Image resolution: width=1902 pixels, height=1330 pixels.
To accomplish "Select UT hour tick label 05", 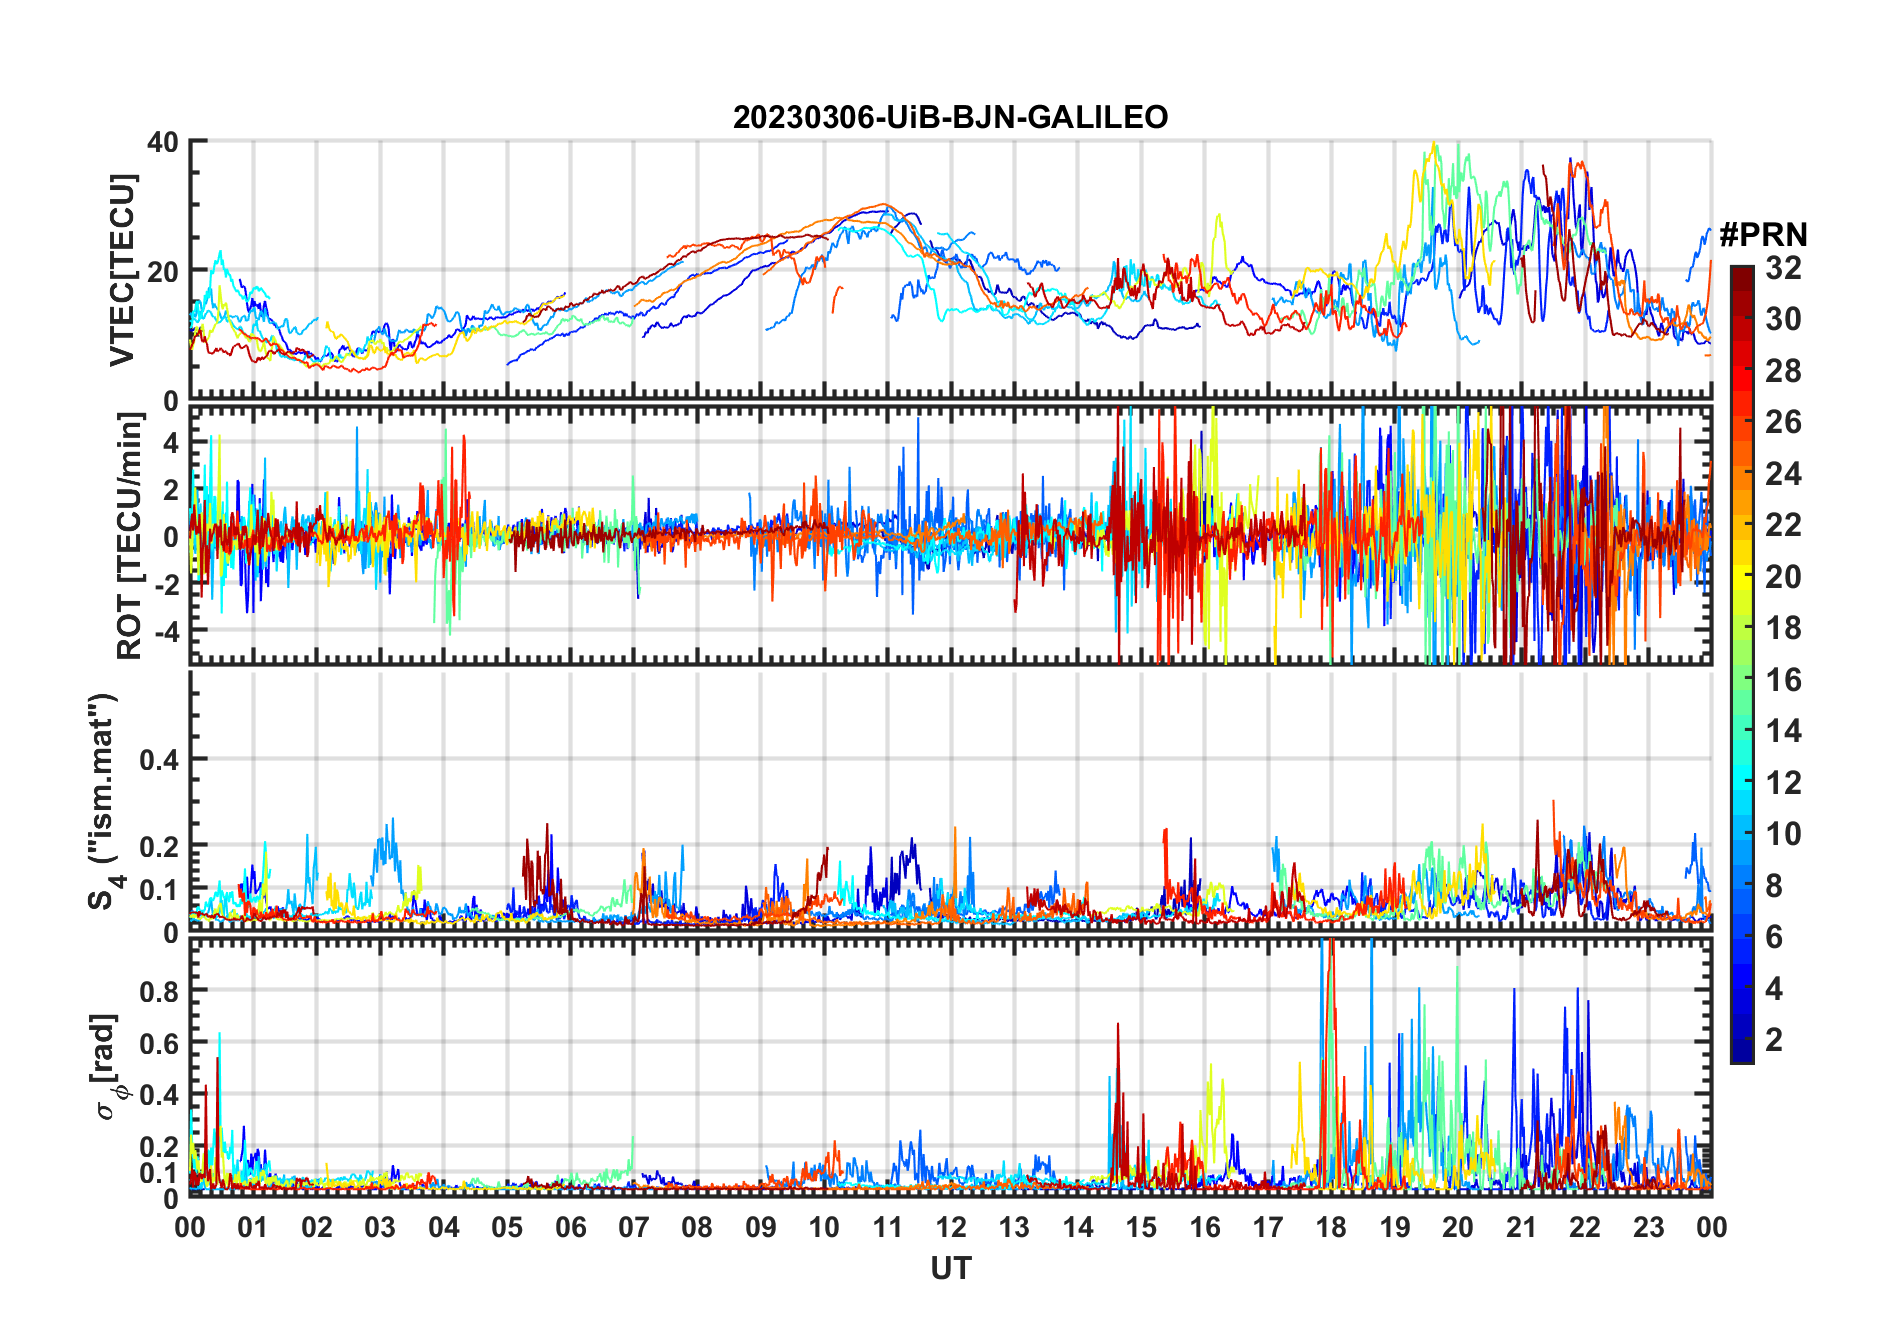I will coord(507,1227).
